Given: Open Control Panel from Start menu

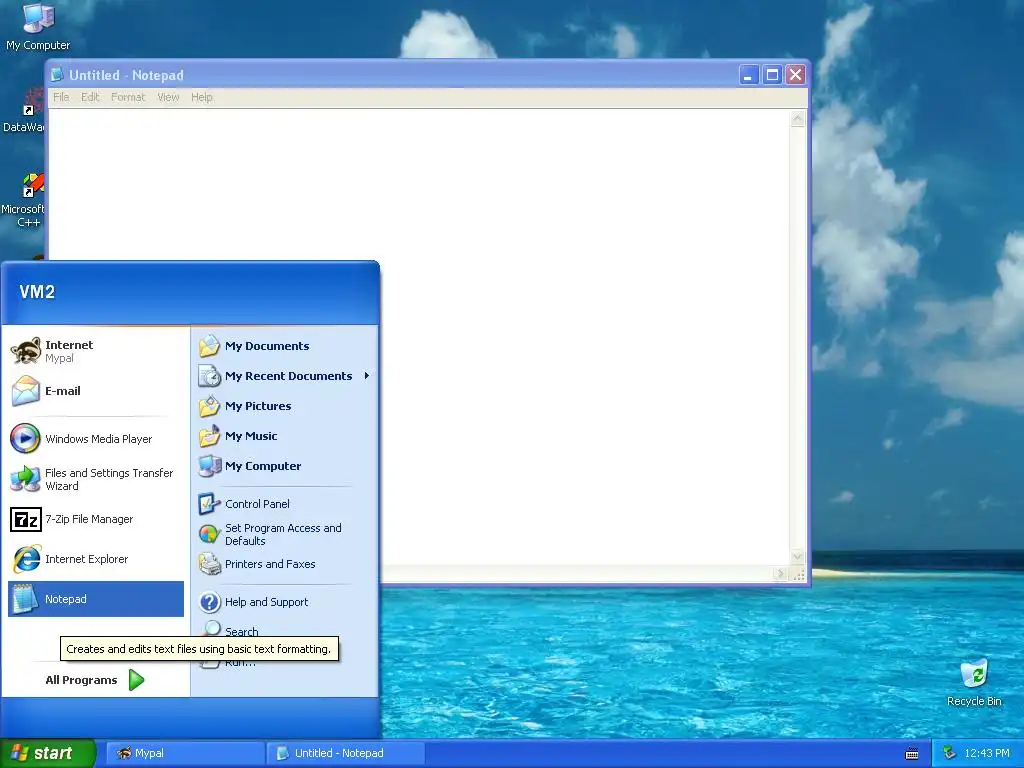Looking at the screenshot, I should pyautogui.click(x=285, y=504).
